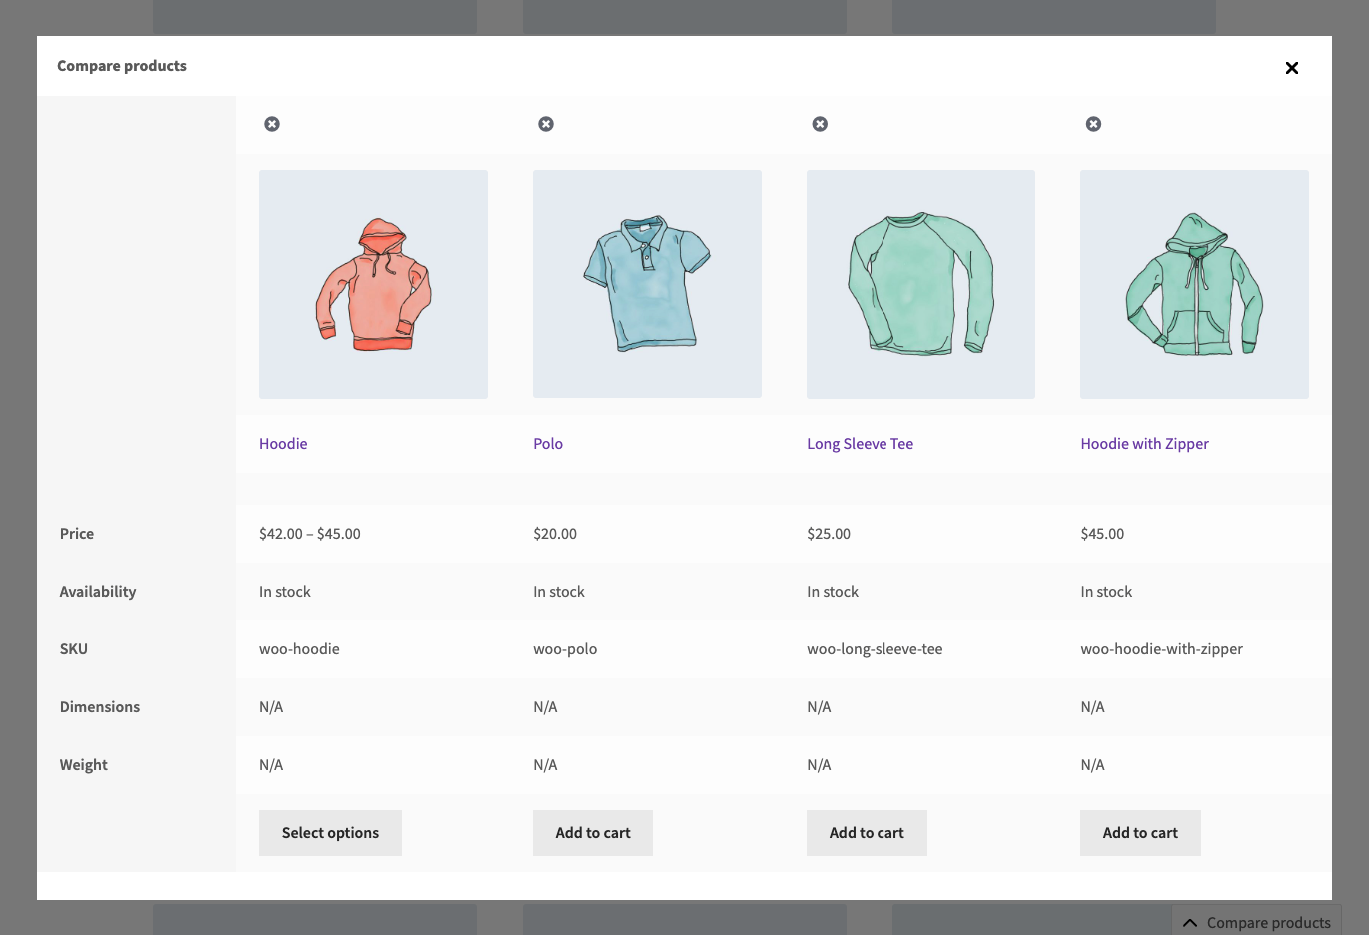
Task: Select the $25.00 price value
Action: click(829, 534)
